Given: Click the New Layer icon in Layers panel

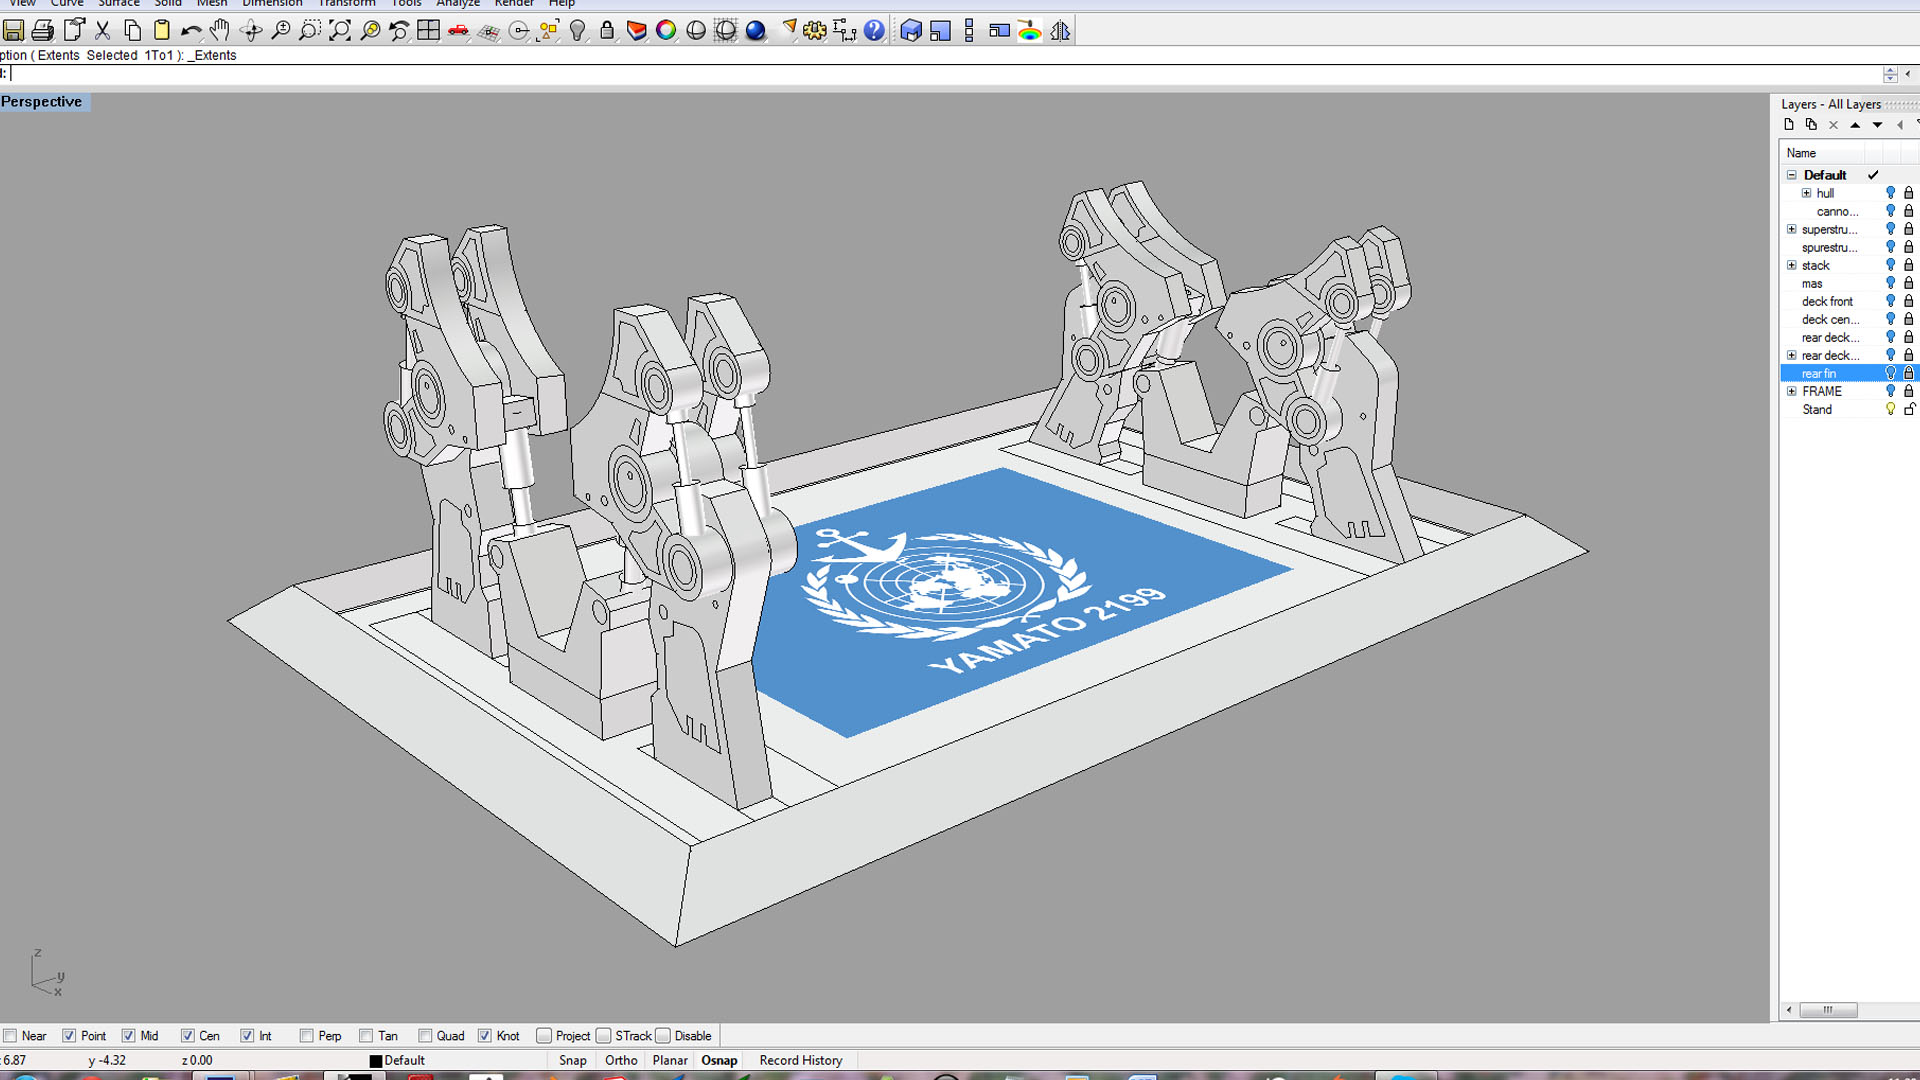Looking at the screenshot, I should (1789, 125).
